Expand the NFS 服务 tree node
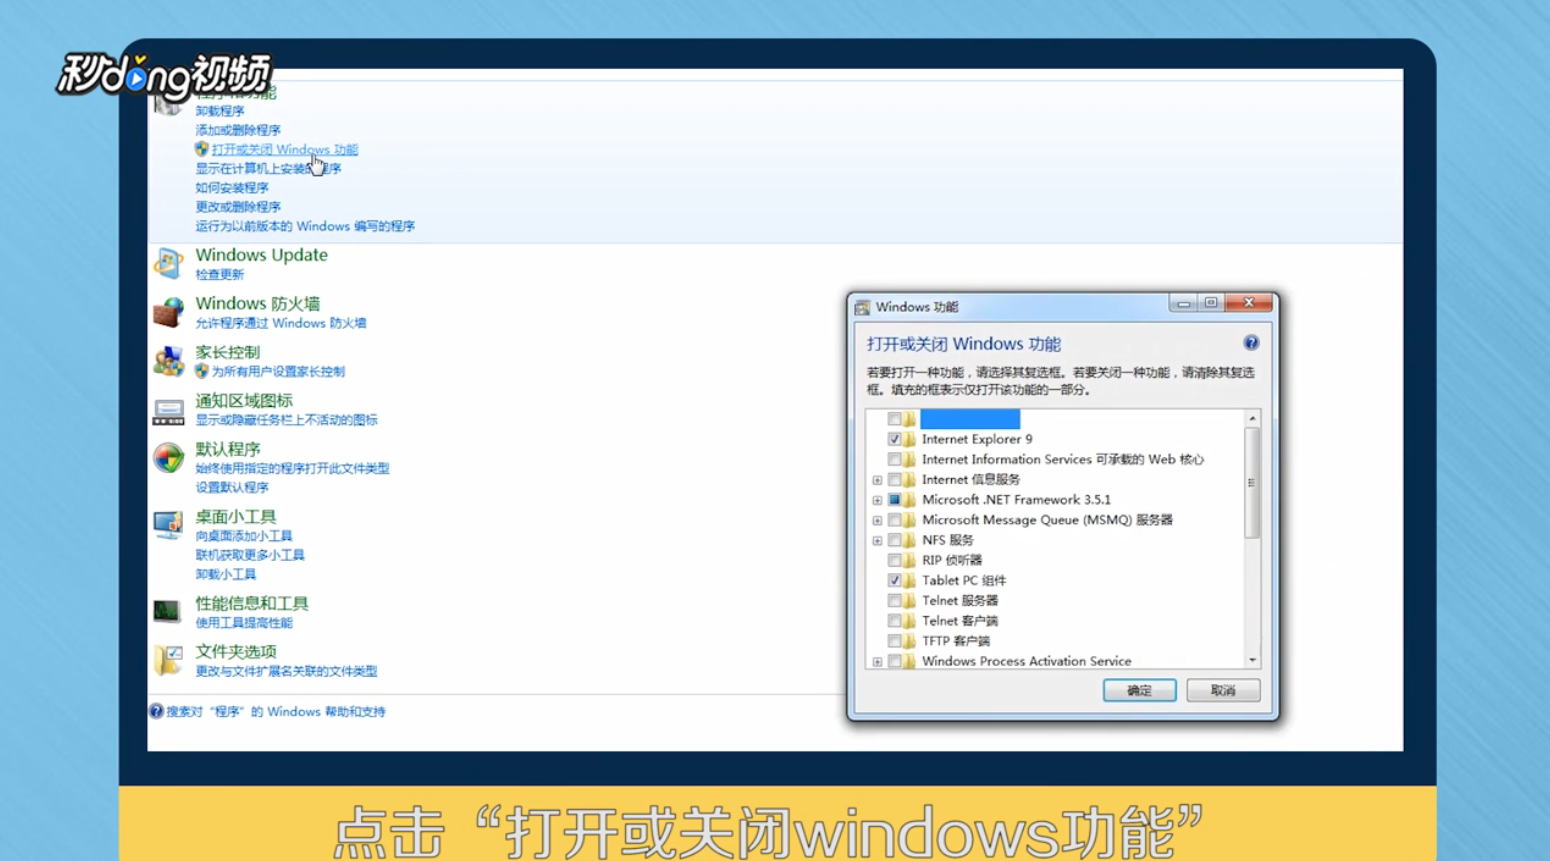This screenshot has height=861, width=1550. point(877,540)
